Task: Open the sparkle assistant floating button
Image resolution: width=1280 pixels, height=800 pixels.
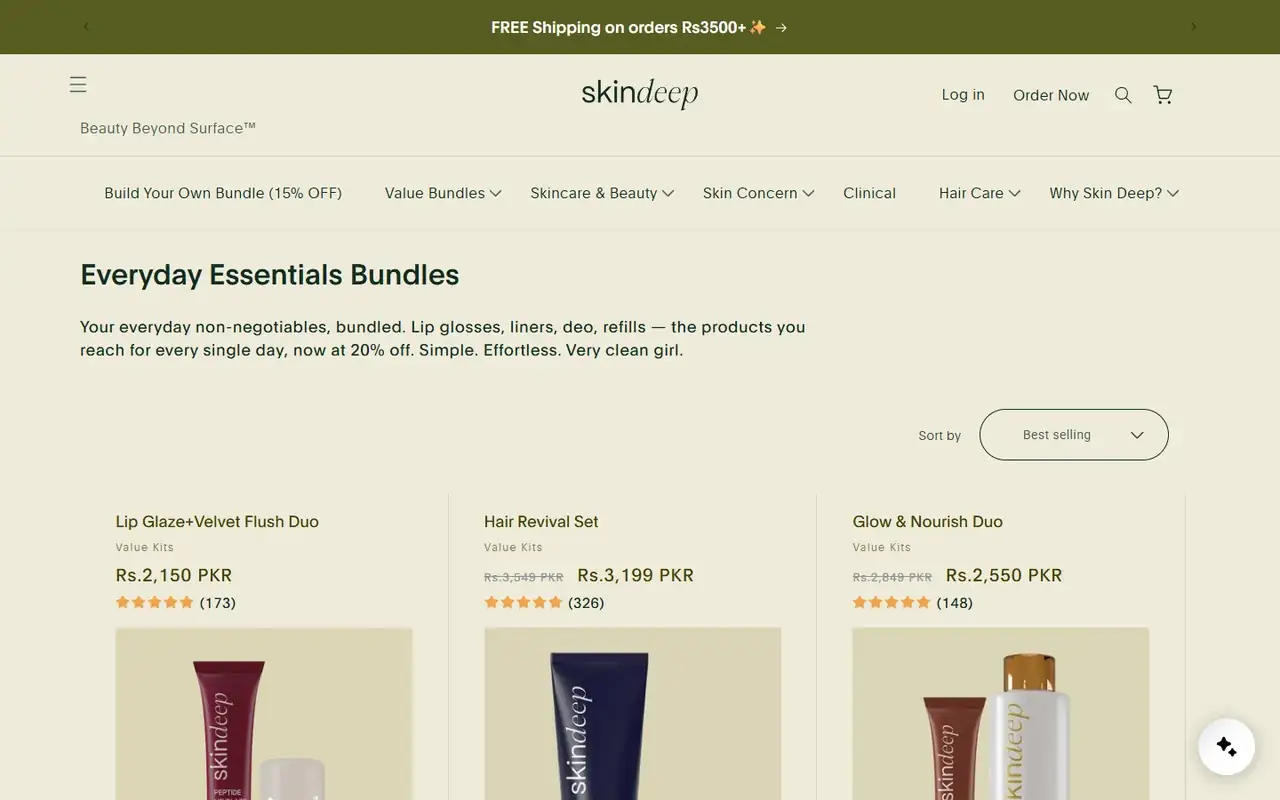Action: coord(1227,746)
